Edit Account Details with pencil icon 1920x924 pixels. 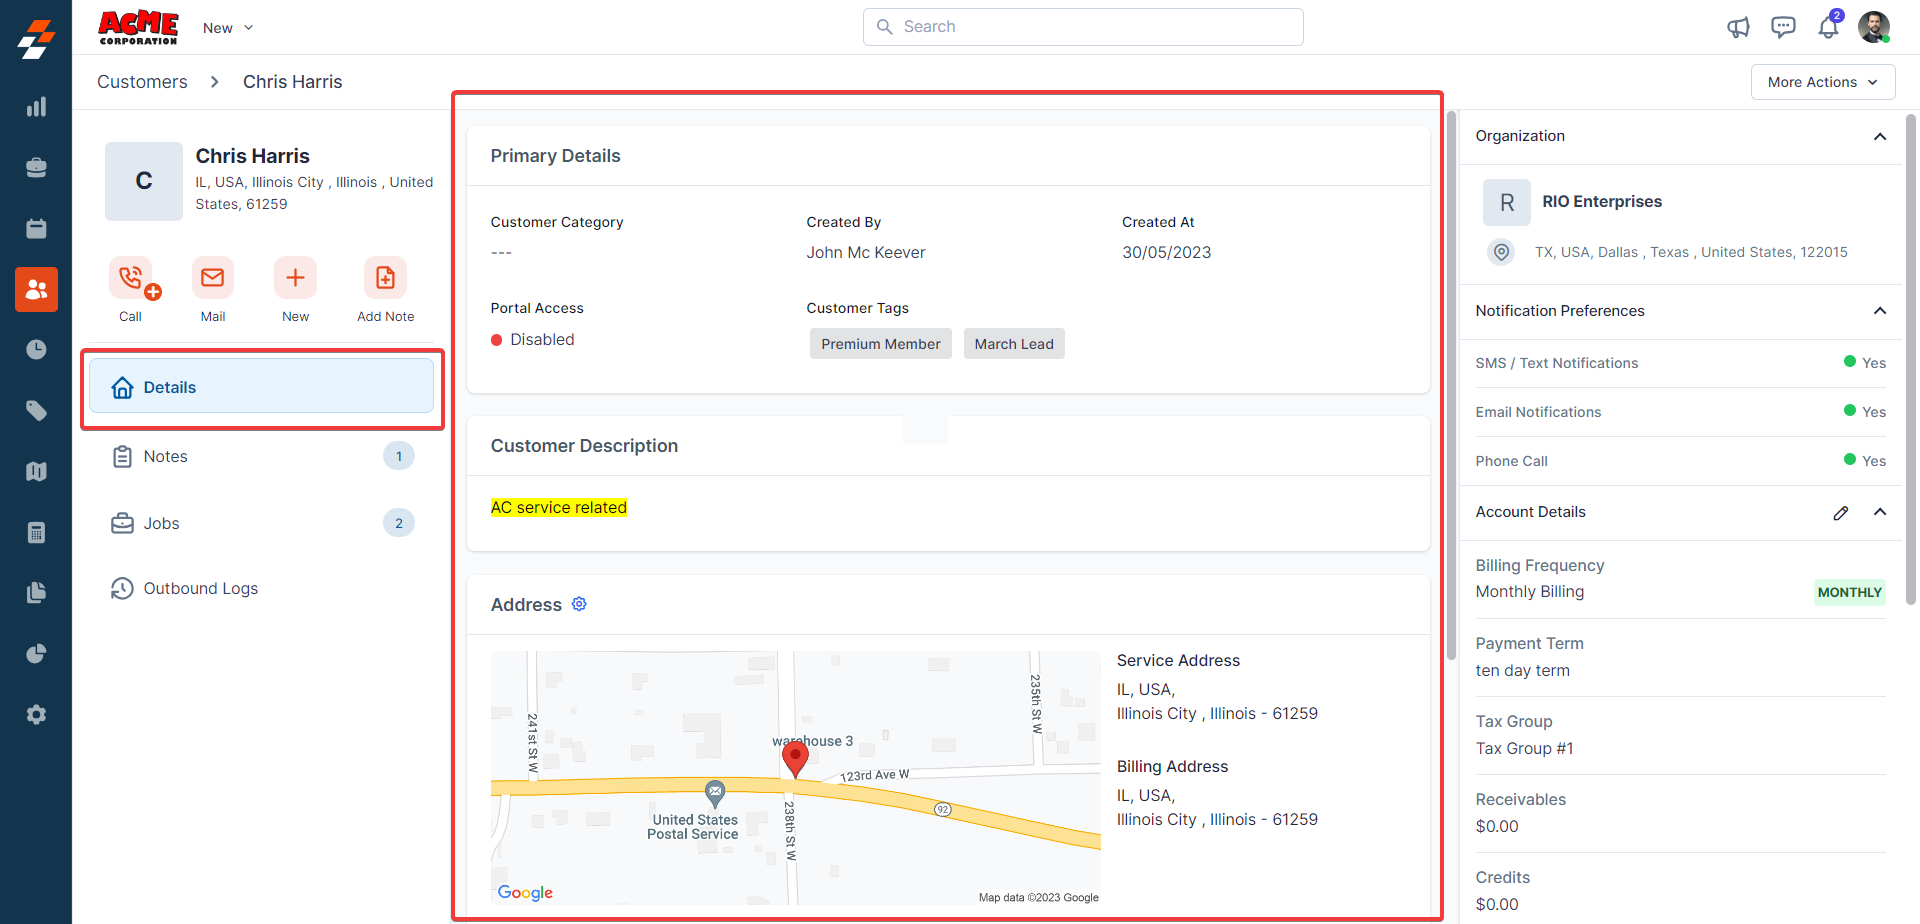(1840, 513)
